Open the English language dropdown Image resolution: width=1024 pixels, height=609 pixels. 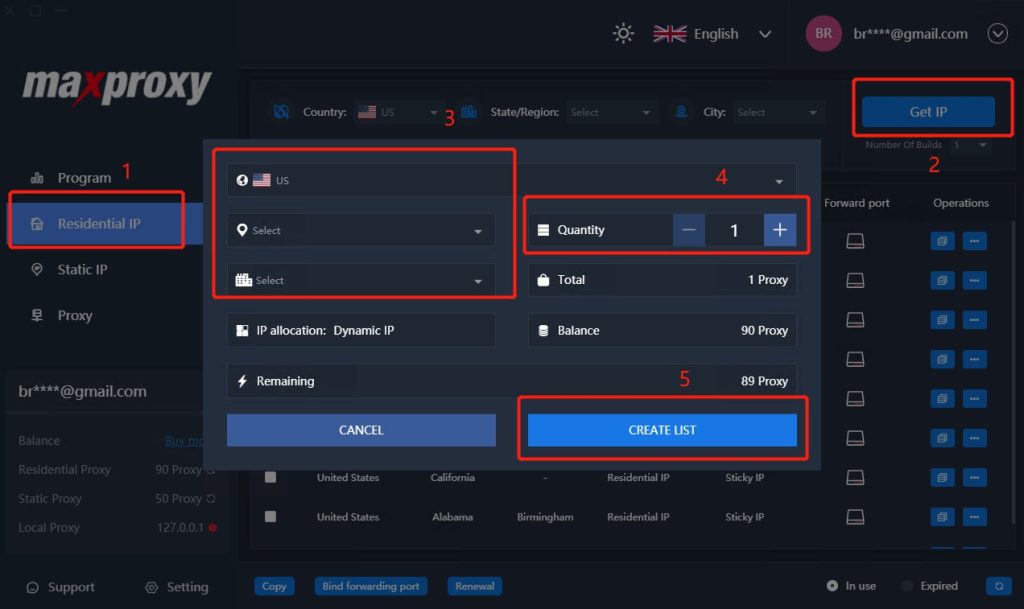pyautogui.click(x=712, y=34)
